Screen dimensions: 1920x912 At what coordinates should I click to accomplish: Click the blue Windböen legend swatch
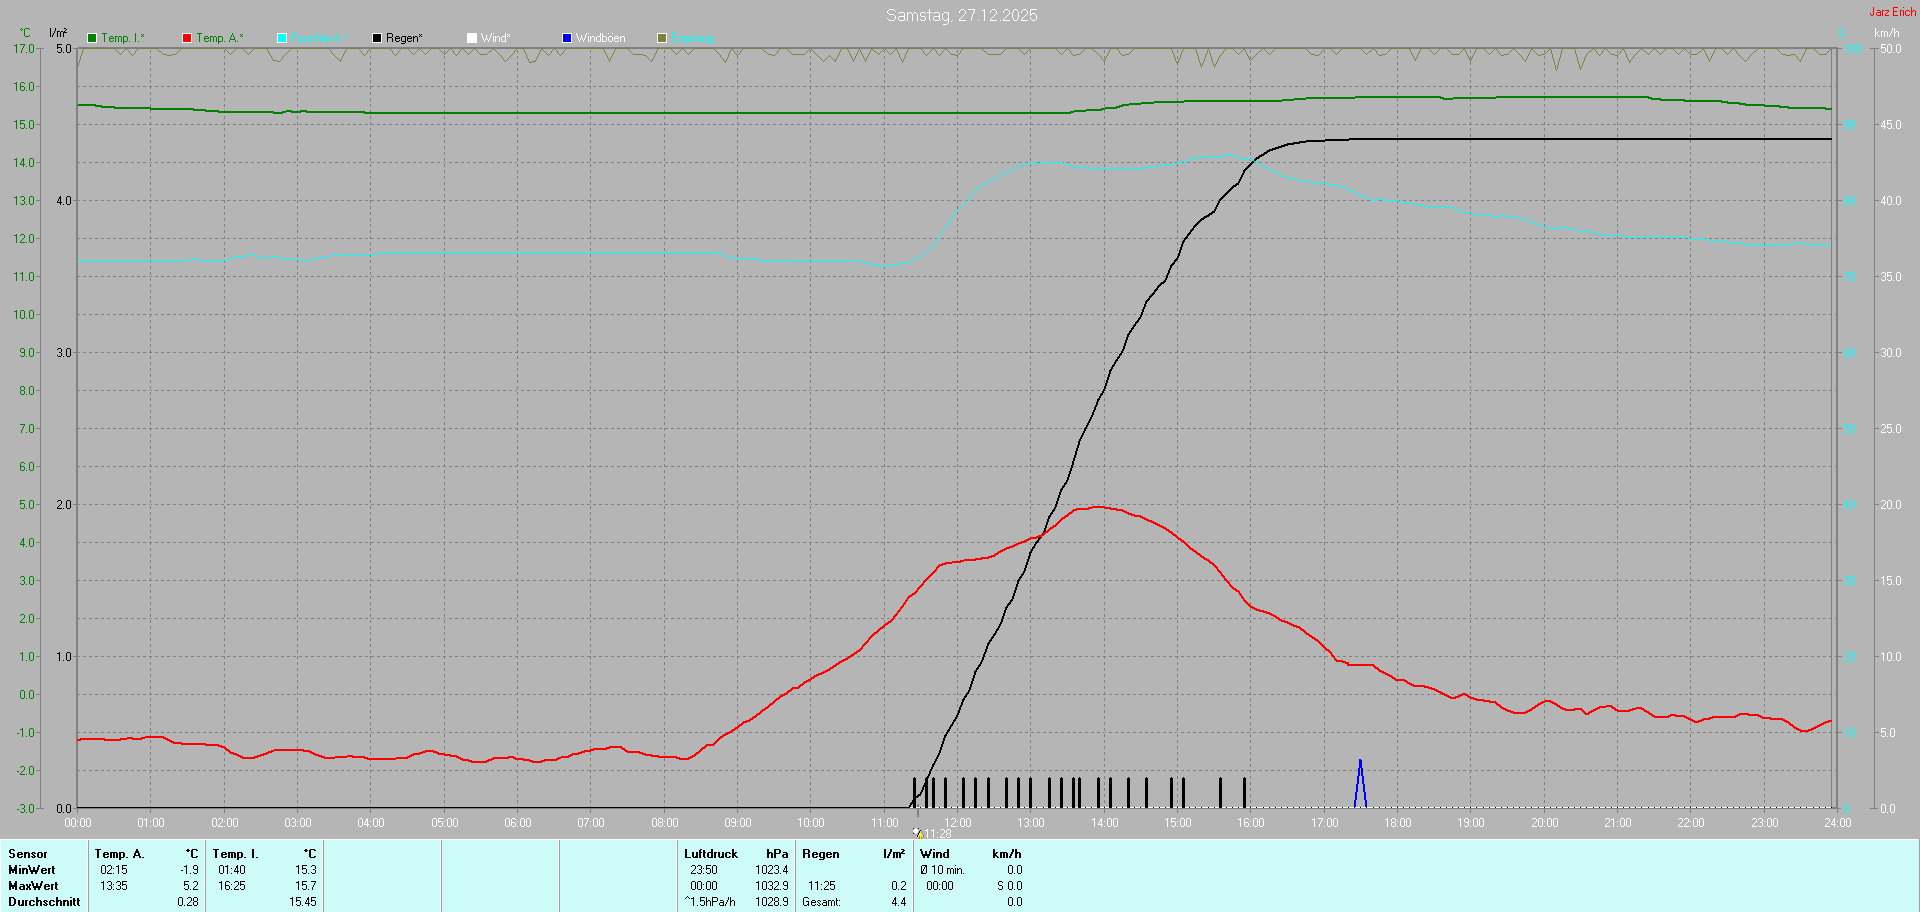(x=567, y=38)
